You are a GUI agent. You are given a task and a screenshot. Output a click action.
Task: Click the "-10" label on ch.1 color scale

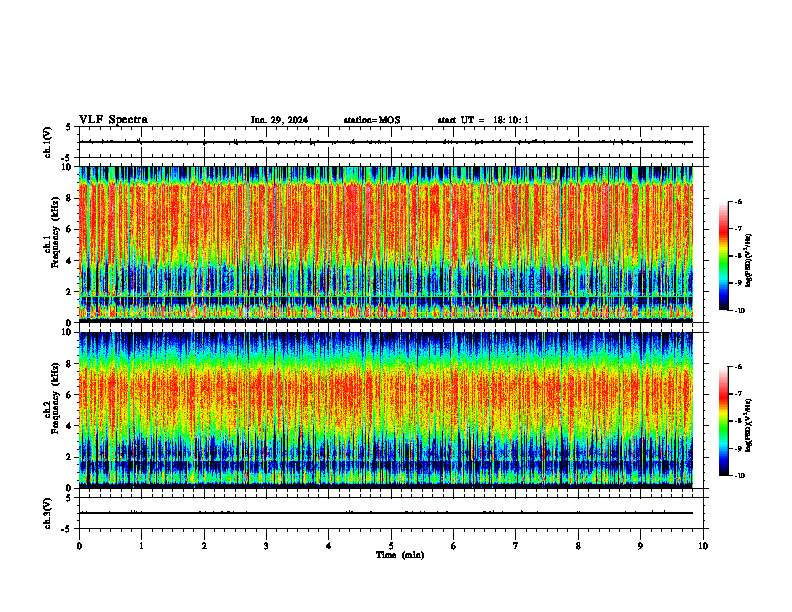coord(739,311)
